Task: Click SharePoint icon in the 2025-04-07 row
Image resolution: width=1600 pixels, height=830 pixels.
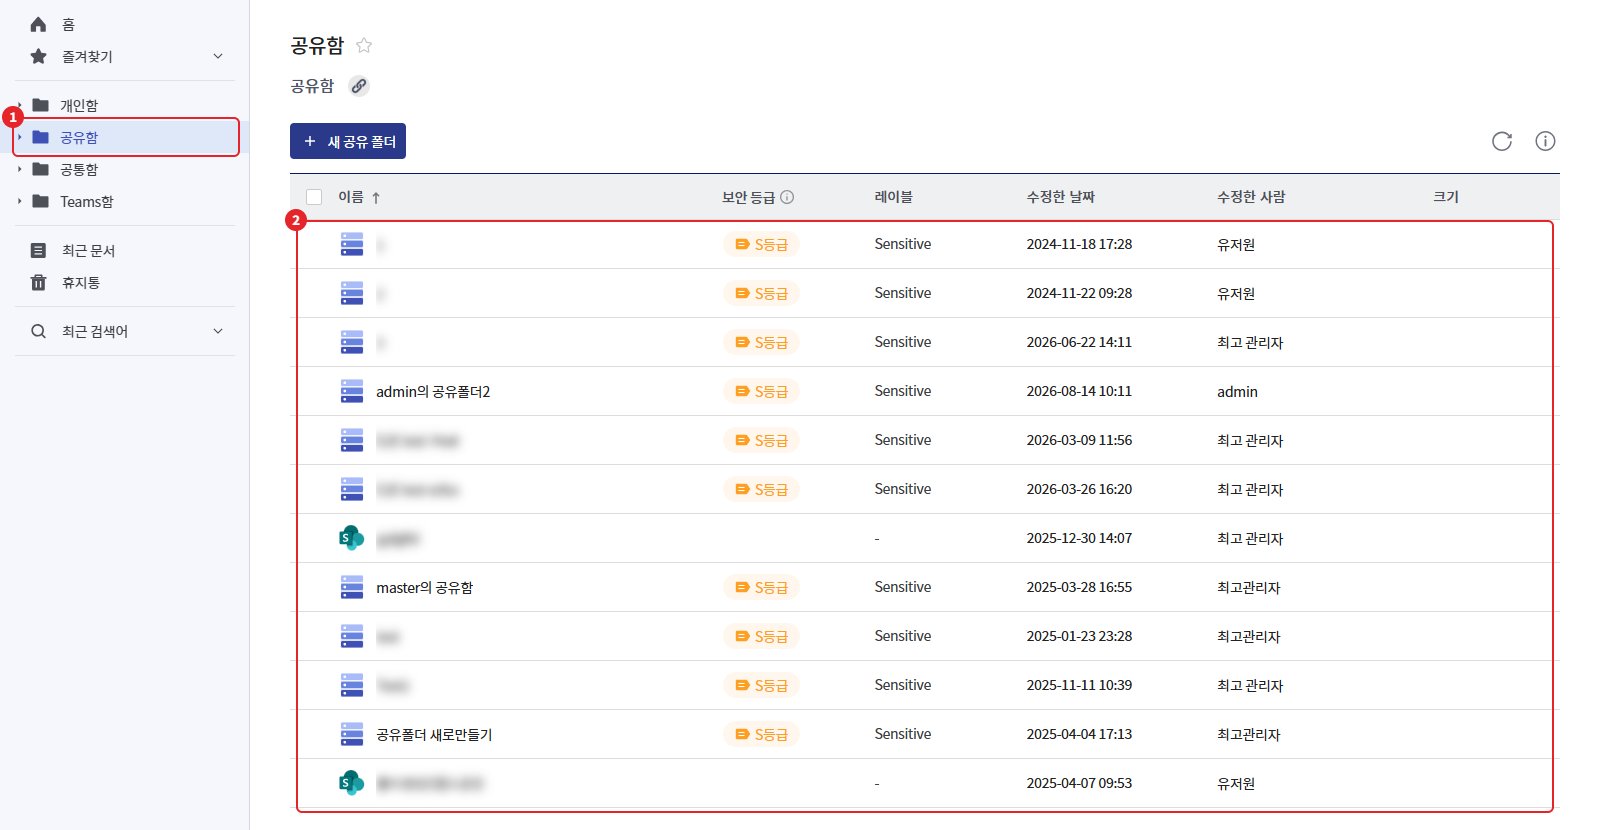Action: click(351, 783)
